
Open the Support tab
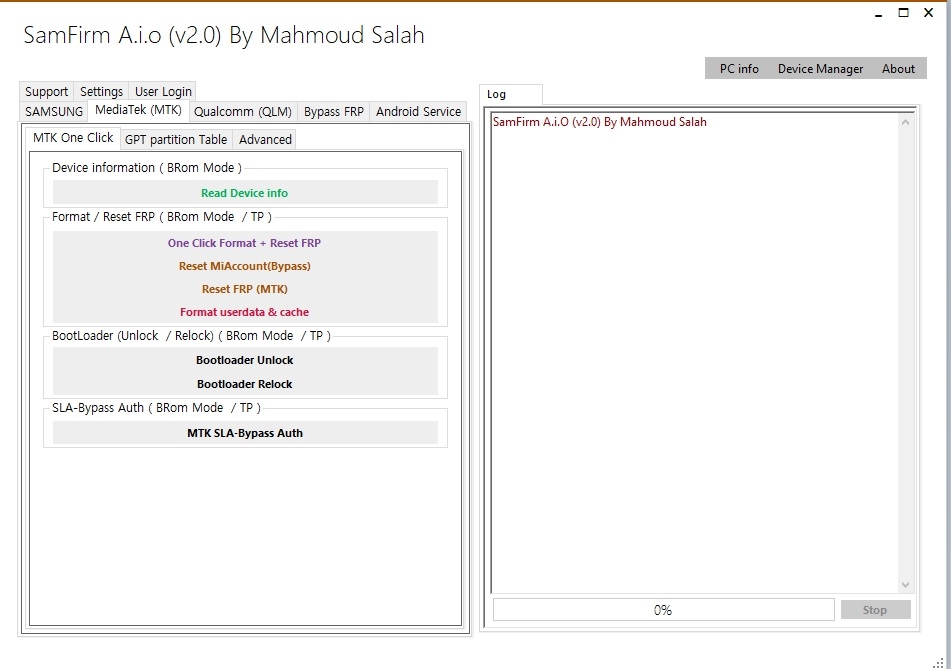[x=46, y=92]
